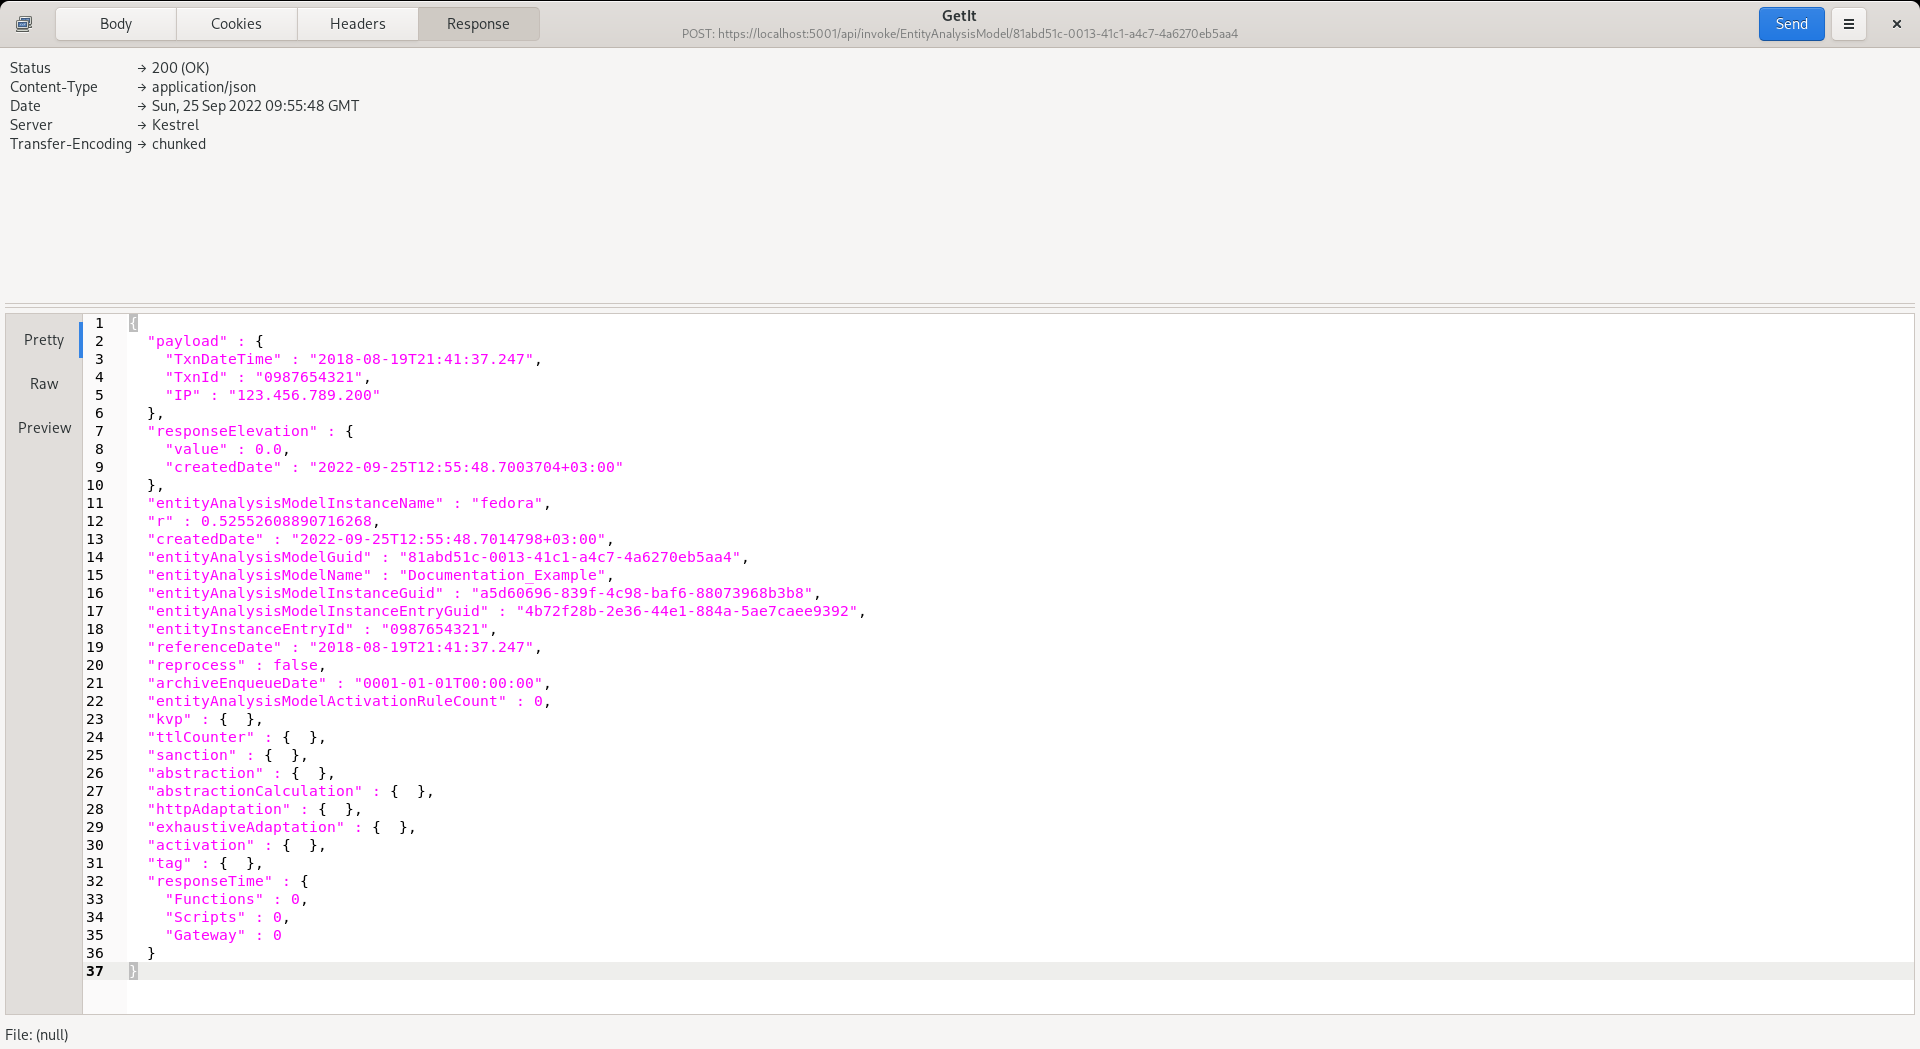Click line number 37 in the gutter
1920x1049 pixels.
coord(95,971)
